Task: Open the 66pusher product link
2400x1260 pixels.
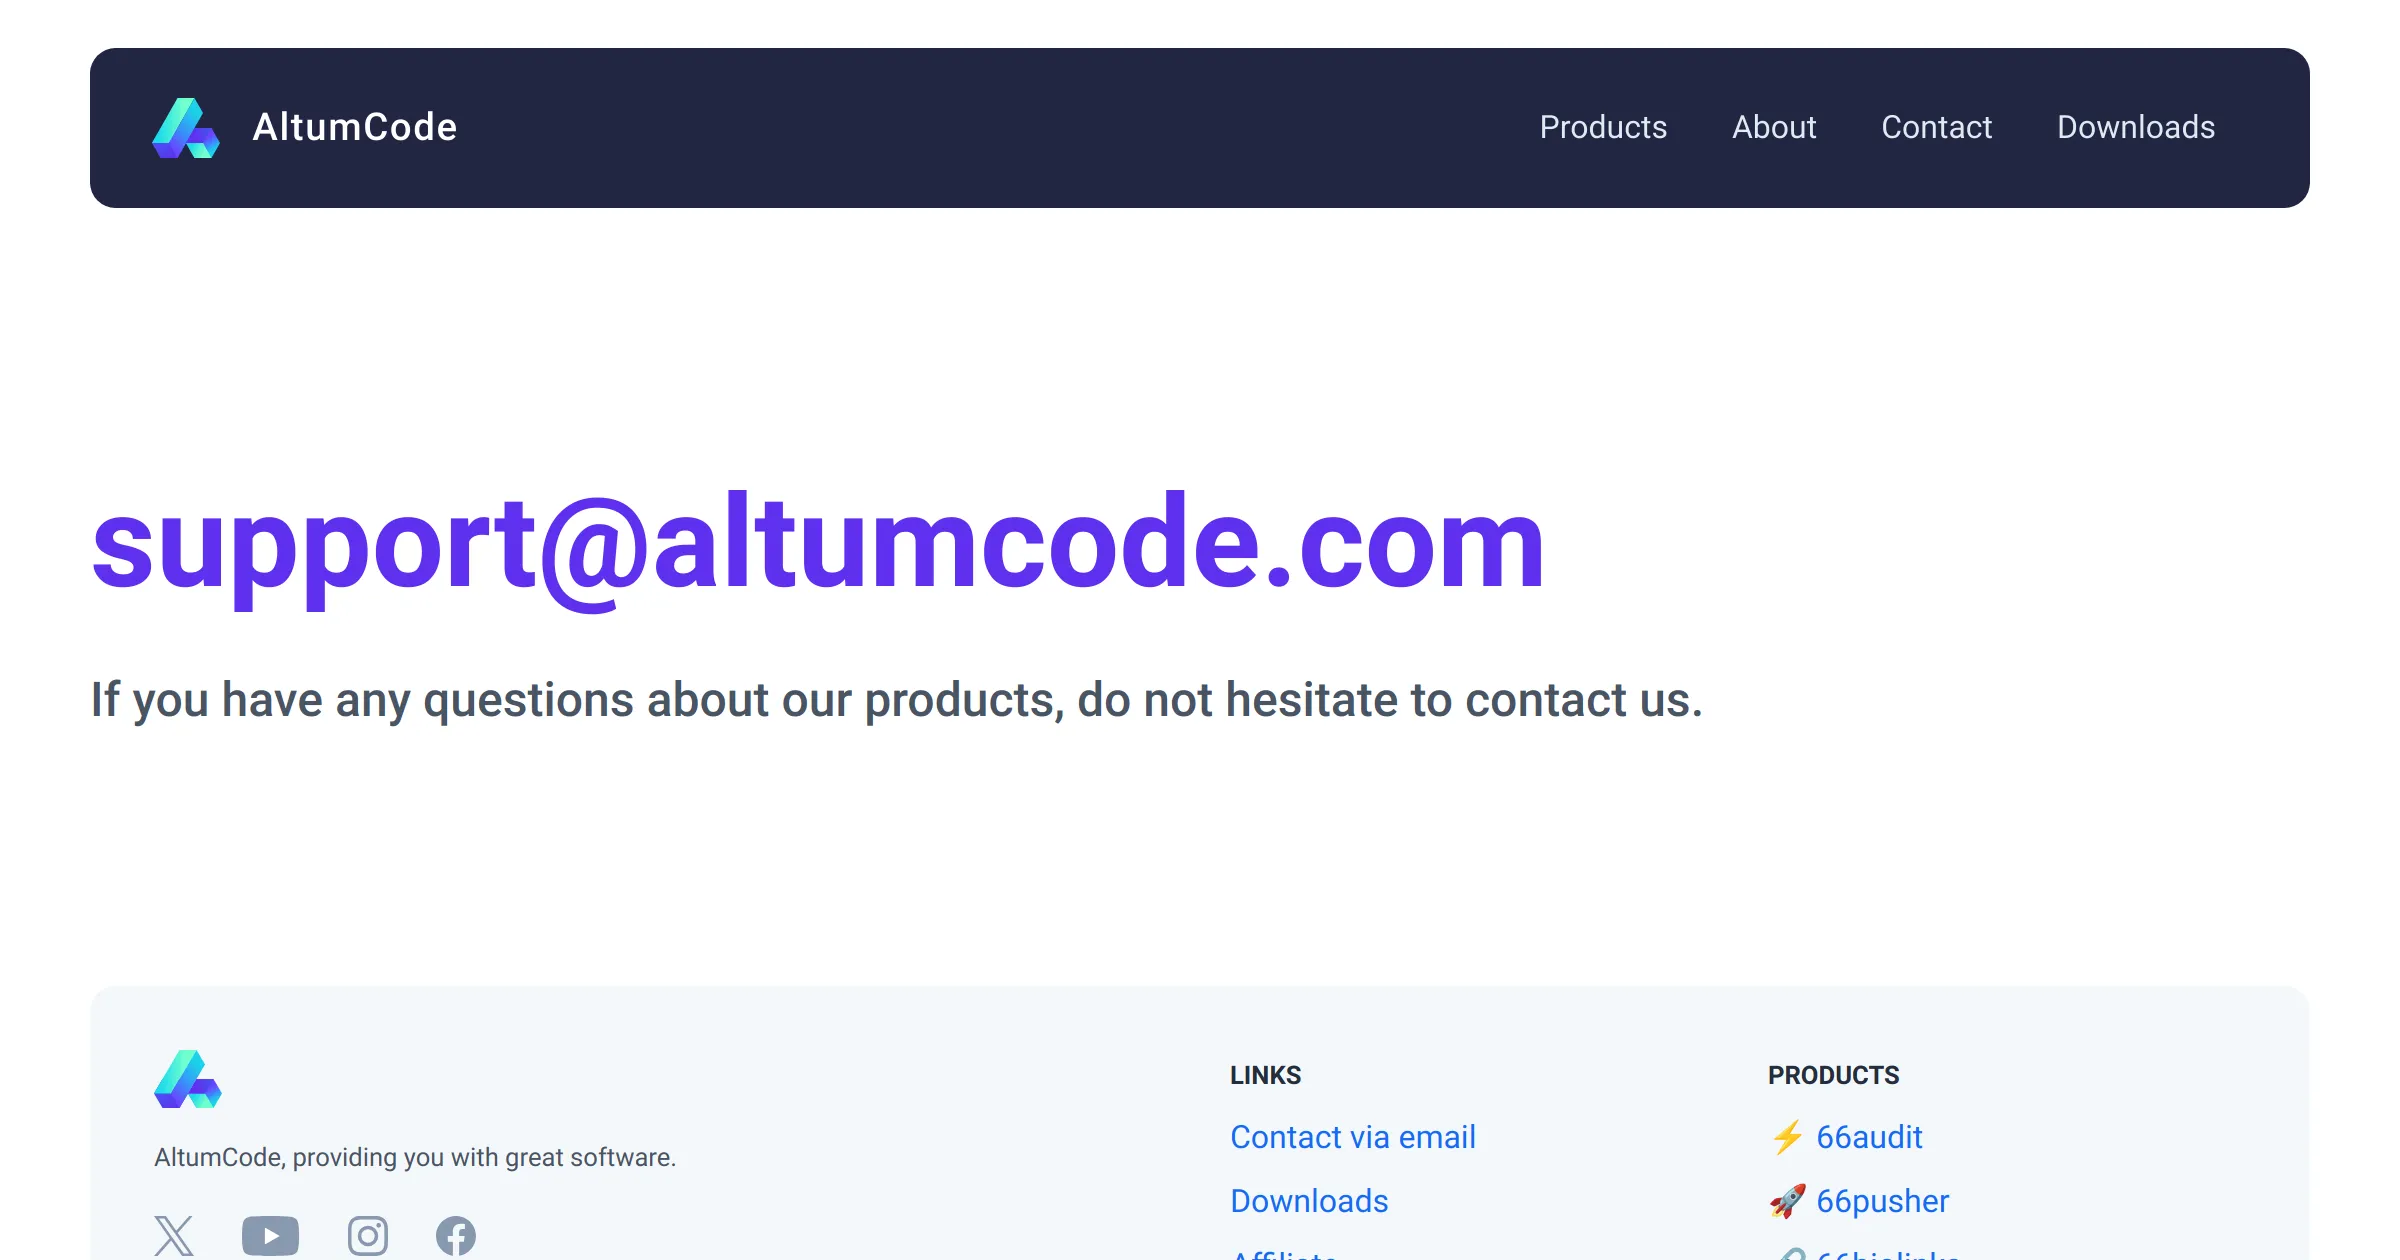Action: tap(1883, 1201)
